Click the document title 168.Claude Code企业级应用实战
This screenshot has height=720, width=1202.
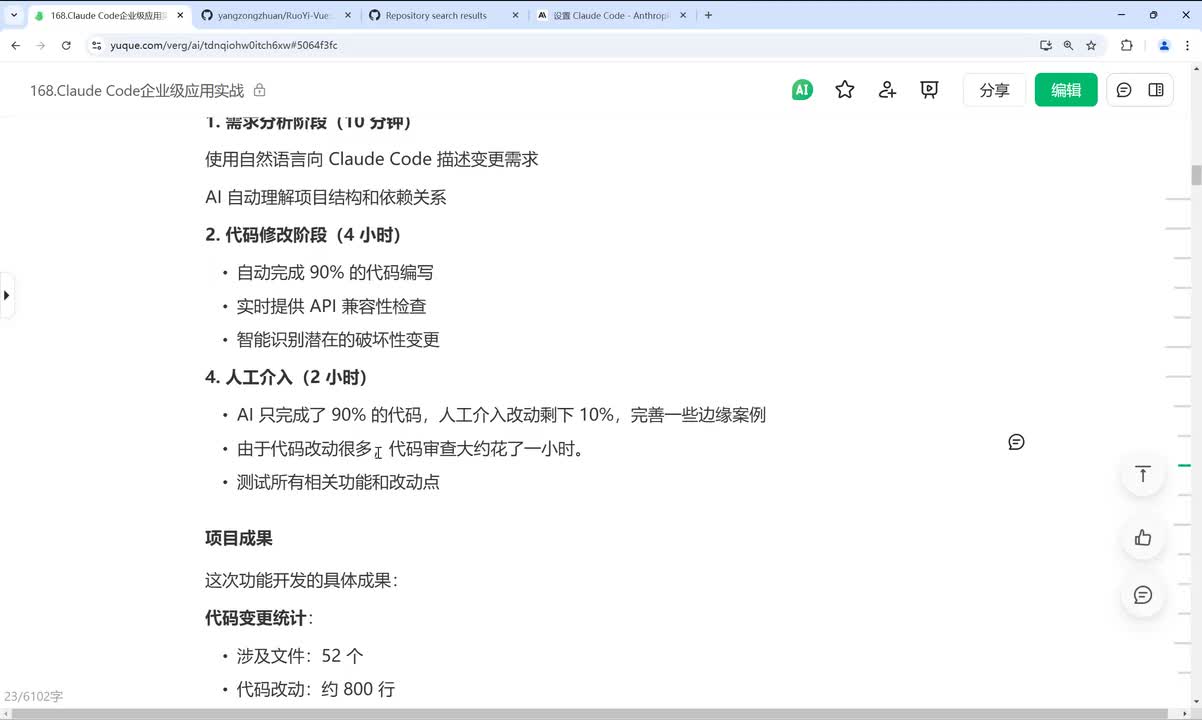click(x=137, y=90)
